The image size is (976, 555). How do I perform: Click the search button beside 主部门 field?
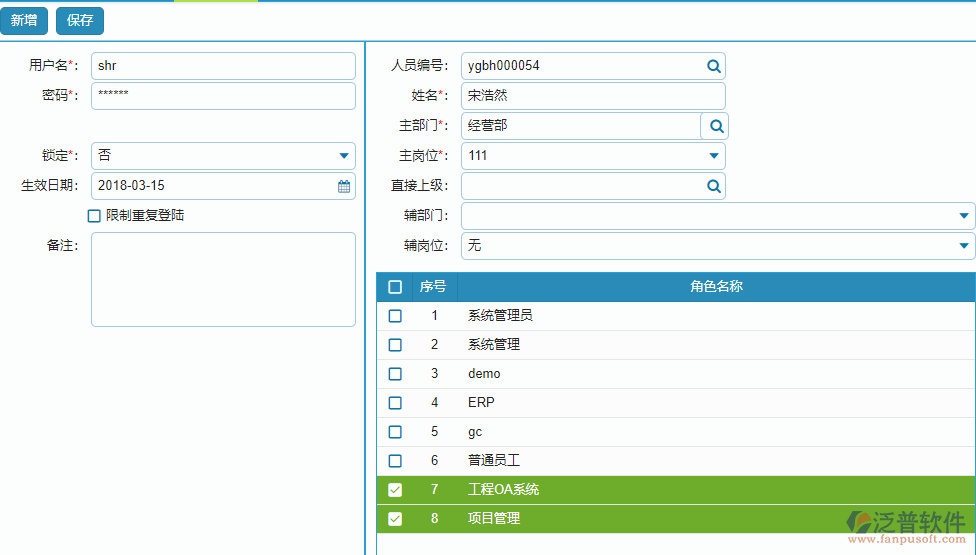point(715,126)
